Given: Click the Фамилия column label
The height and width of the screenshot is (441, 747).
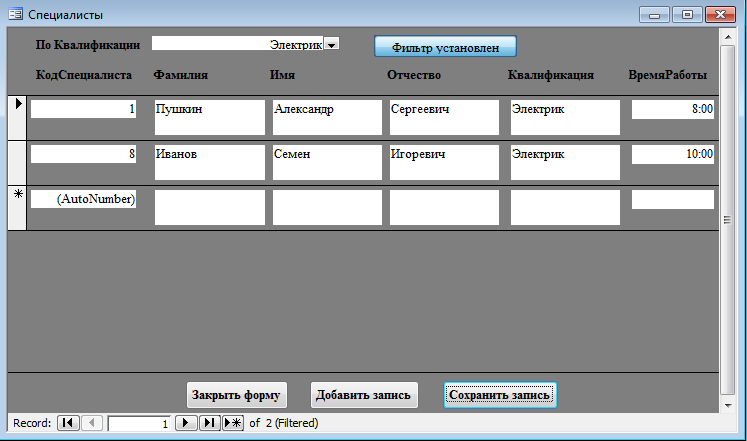Looking at the screenshot, I should coord(181,75).
